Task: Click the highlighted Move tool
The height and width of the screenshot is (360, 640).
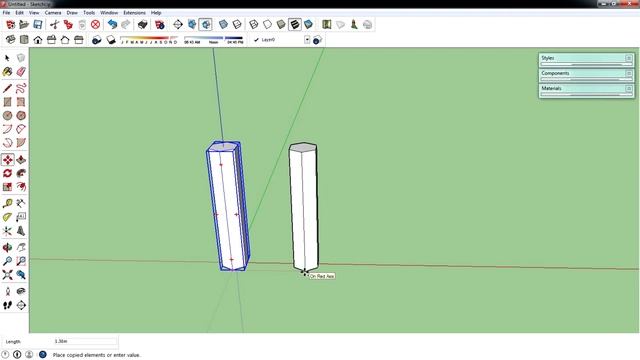Action: [7, 160]
